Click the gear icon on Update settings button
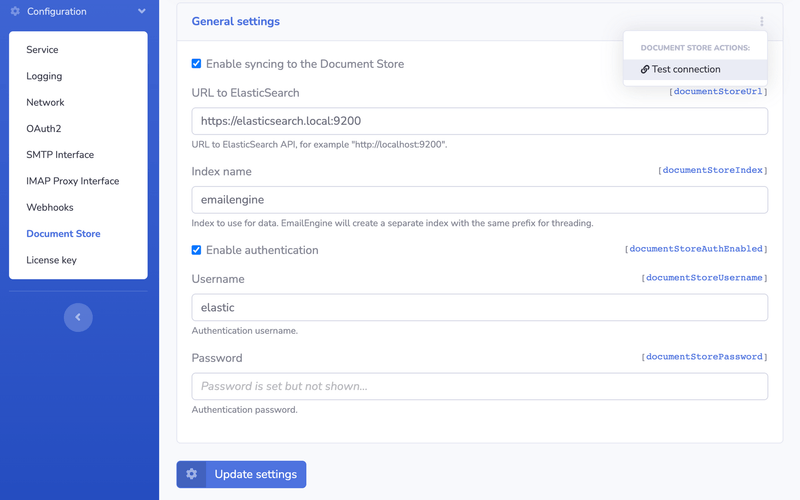Screen dimensions: 800x500 [x=191, y=474]
